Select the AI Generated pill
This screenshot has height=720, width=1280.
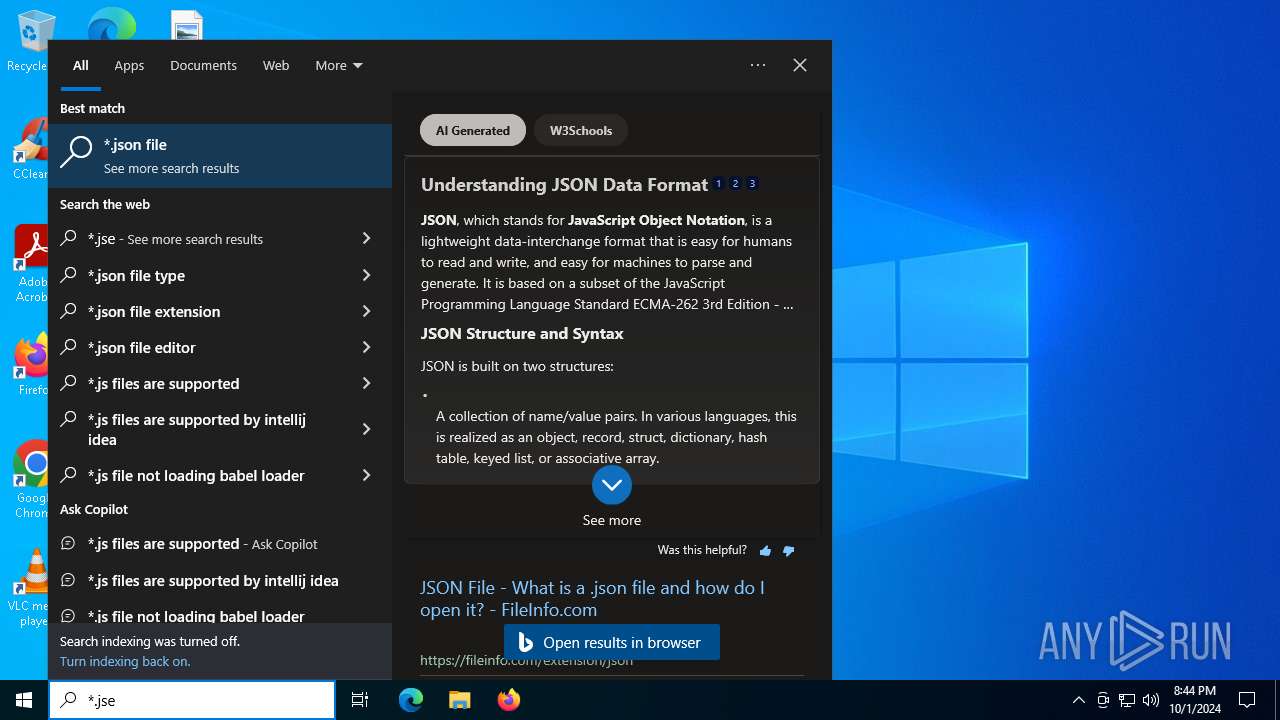coord(473,130)
